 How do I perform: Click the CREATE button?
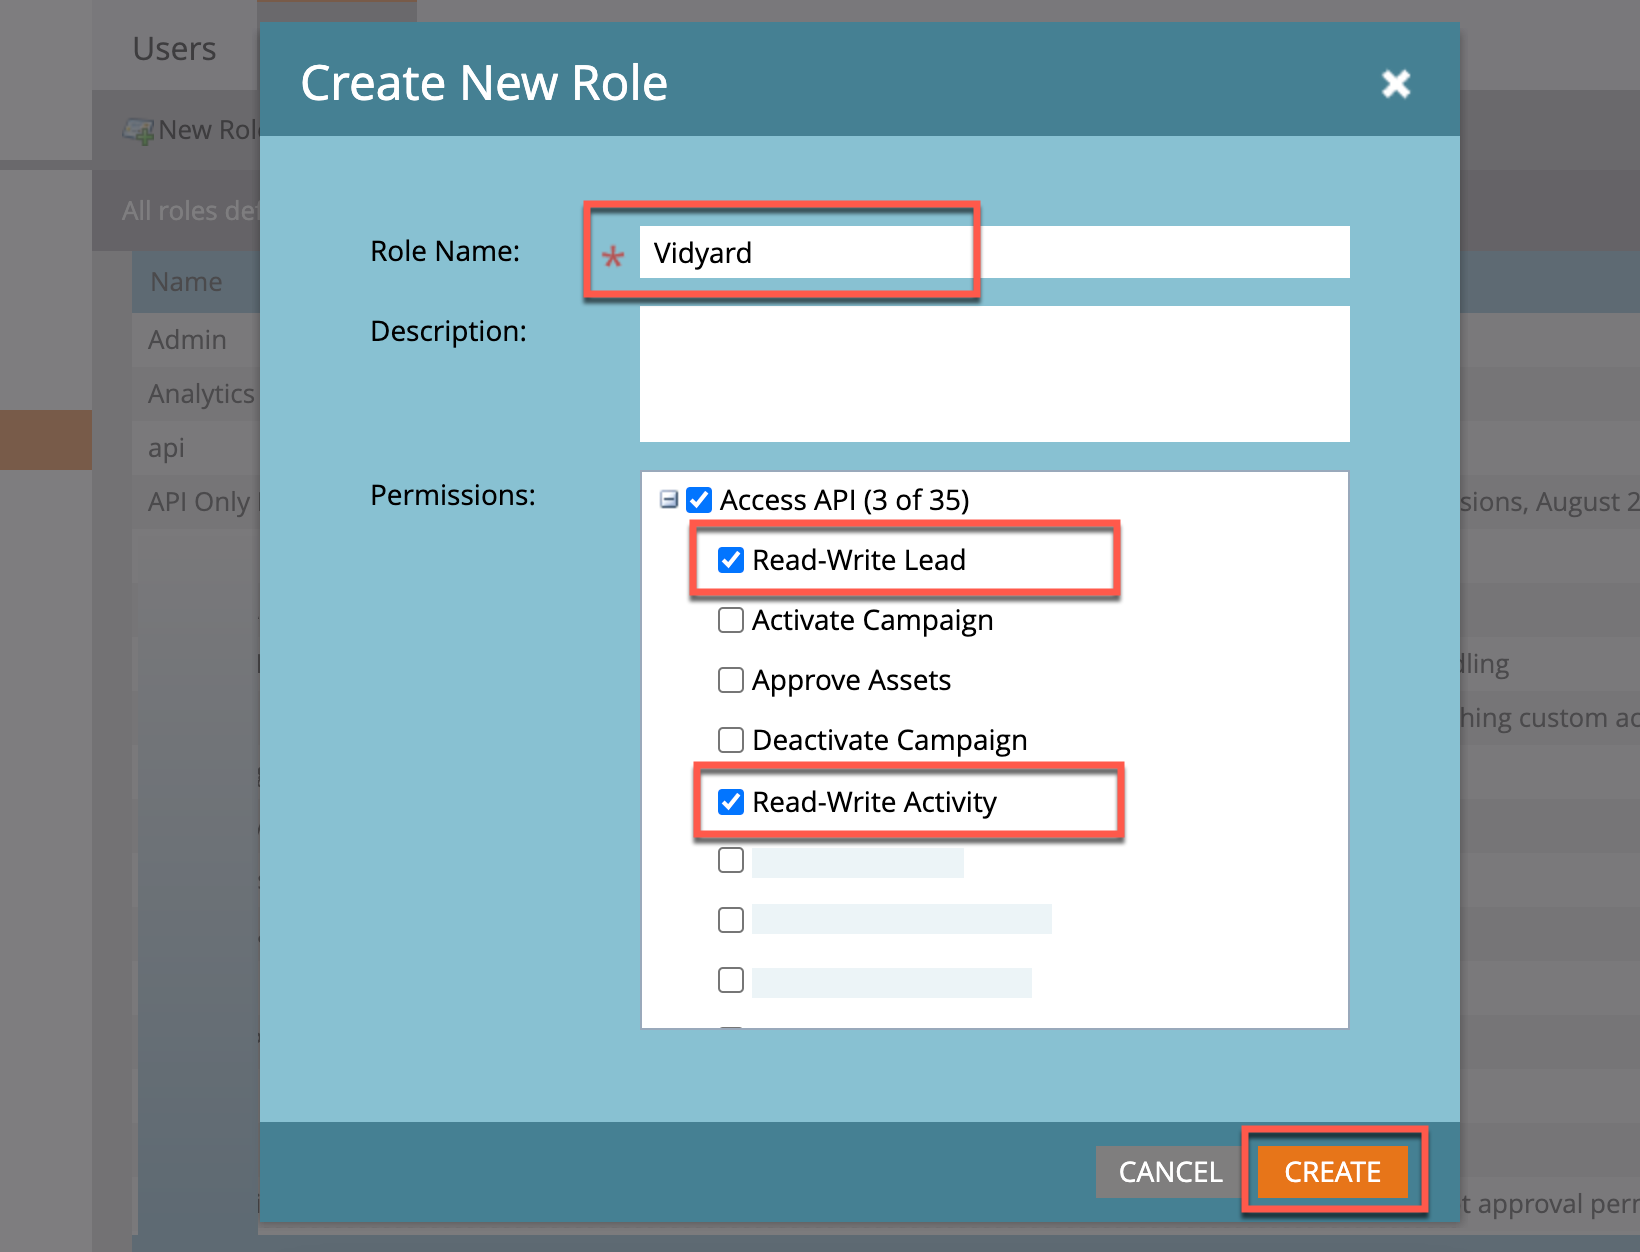[x=1332, y=1172]
